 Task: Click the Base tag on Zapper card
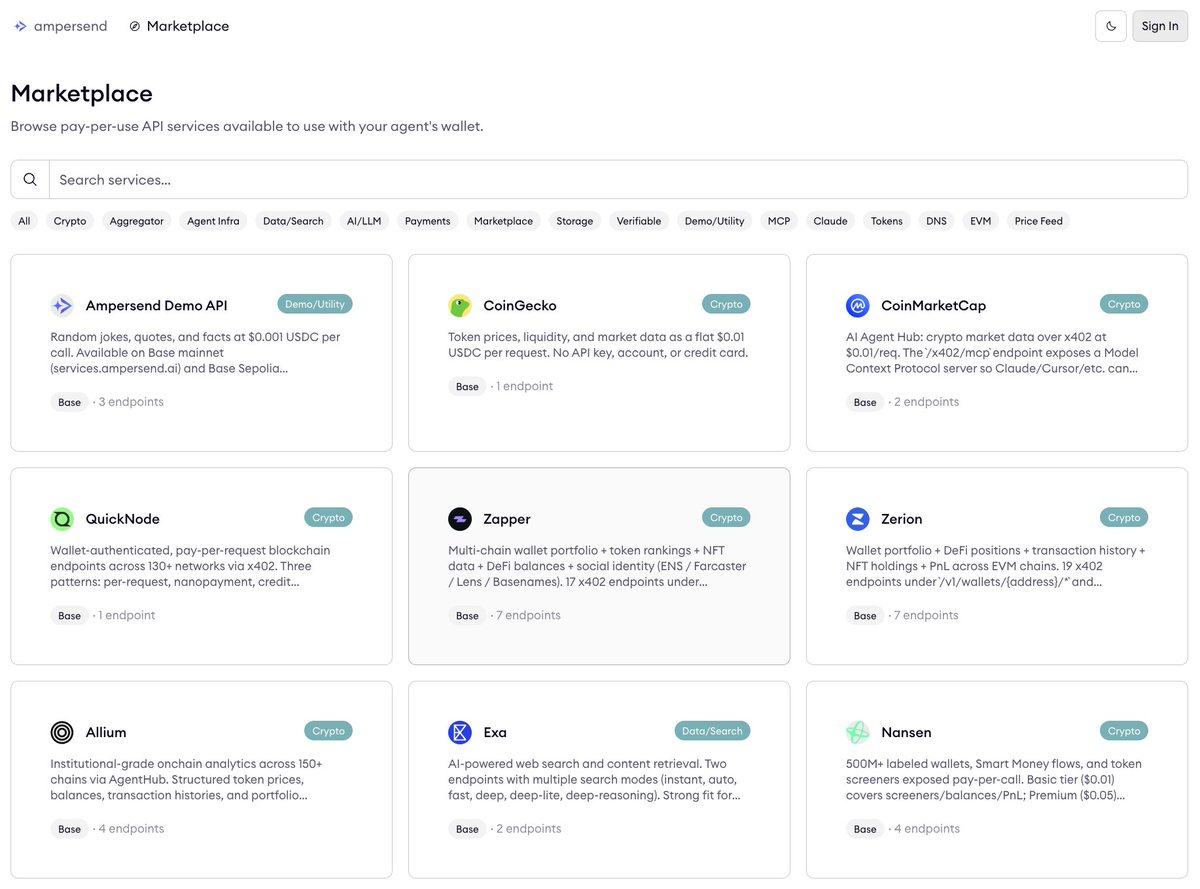[x=468, y=616]
